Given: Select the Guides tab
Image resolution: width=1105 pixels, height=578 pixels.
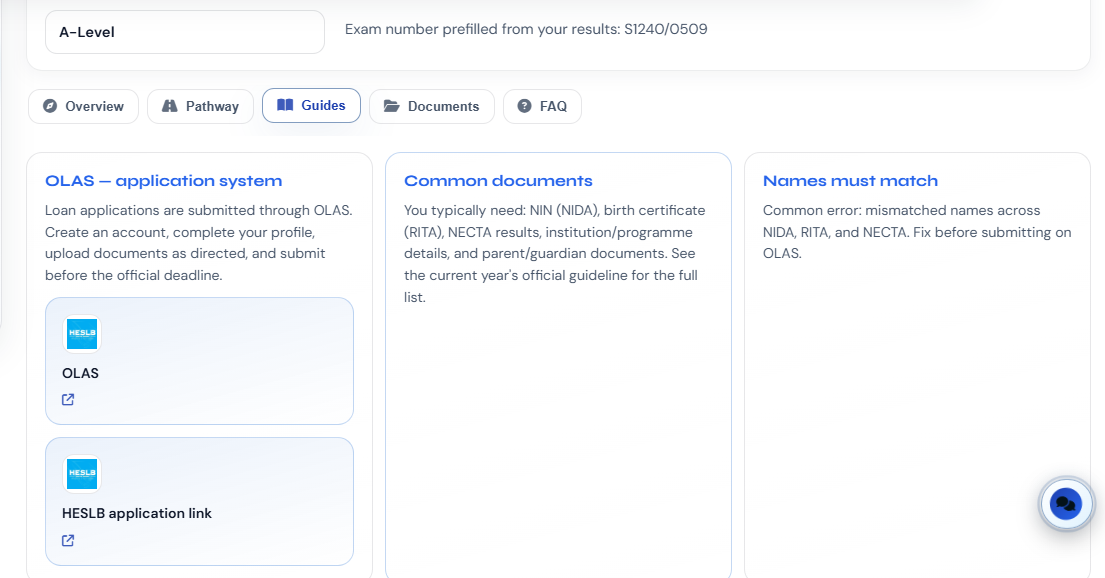Looking at the screenshot, I should [311, 106].
